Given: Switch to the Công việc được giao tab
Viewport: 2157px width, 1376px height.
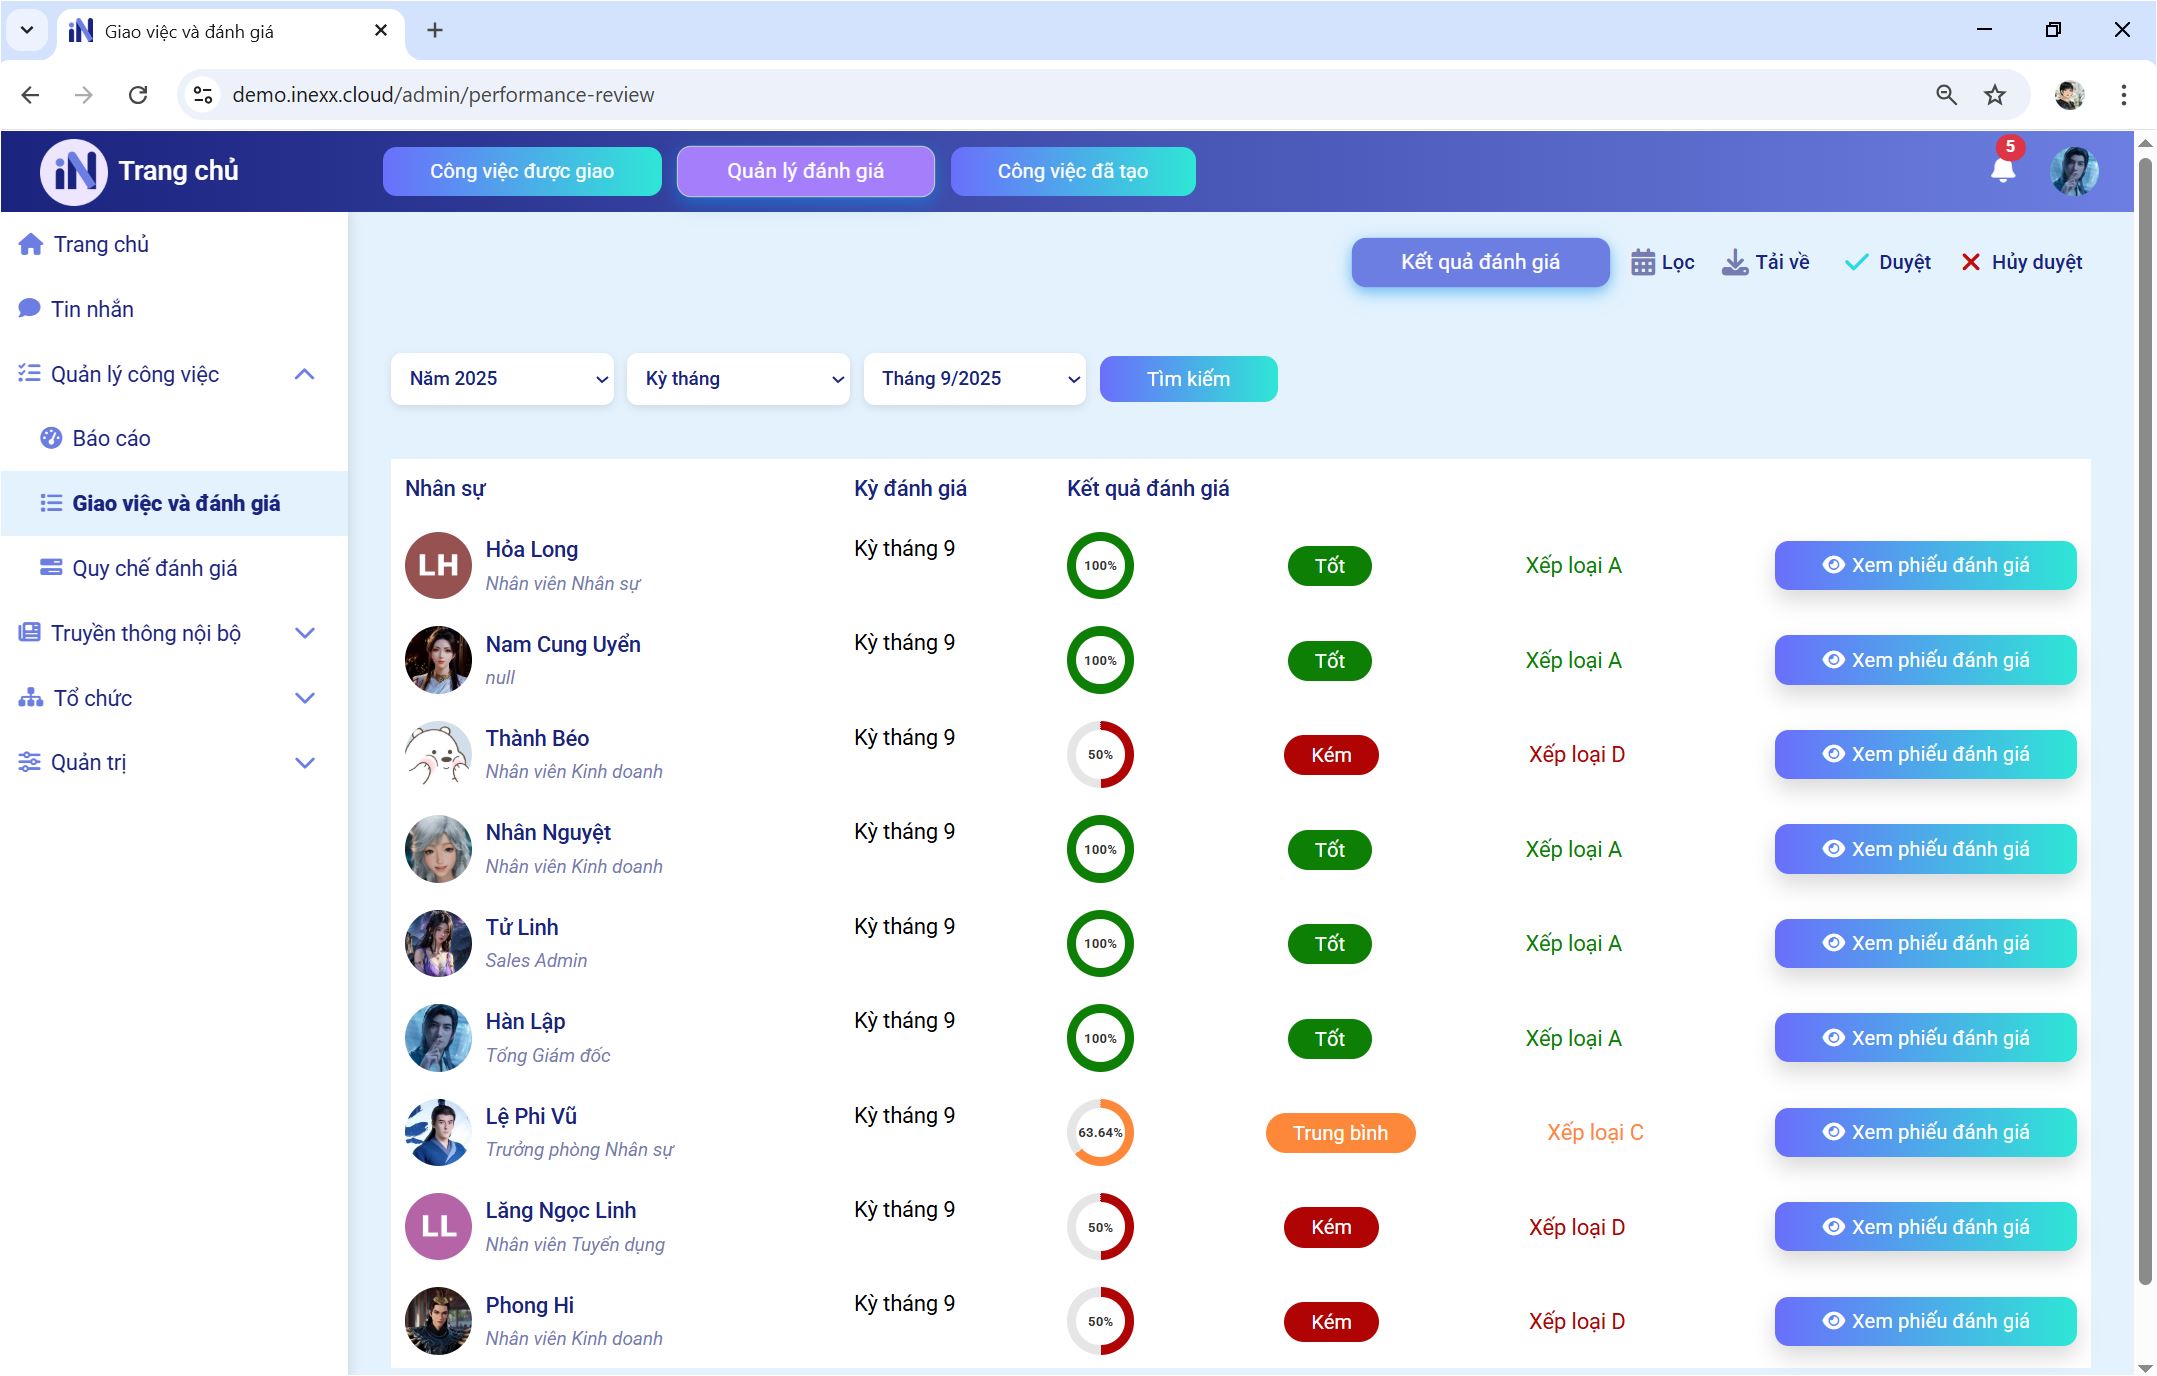Looking at the screenshot, I should coord(521,171).
